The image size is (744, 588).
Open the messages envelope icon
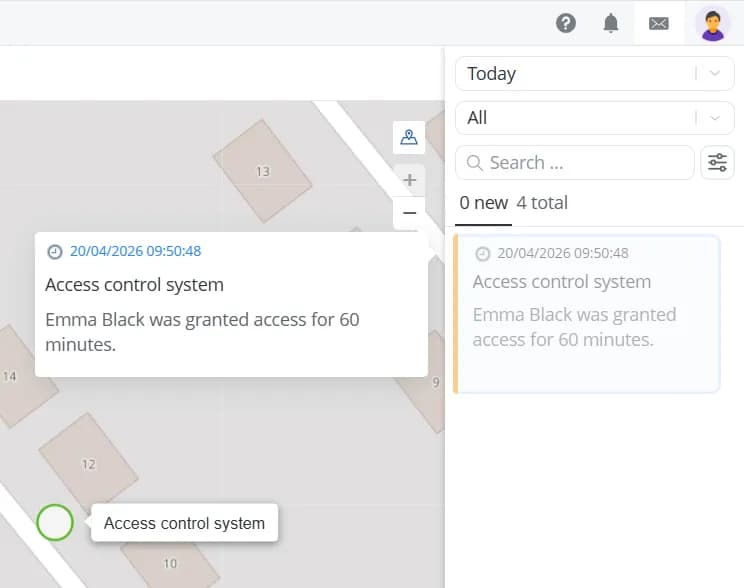point(659,23)
